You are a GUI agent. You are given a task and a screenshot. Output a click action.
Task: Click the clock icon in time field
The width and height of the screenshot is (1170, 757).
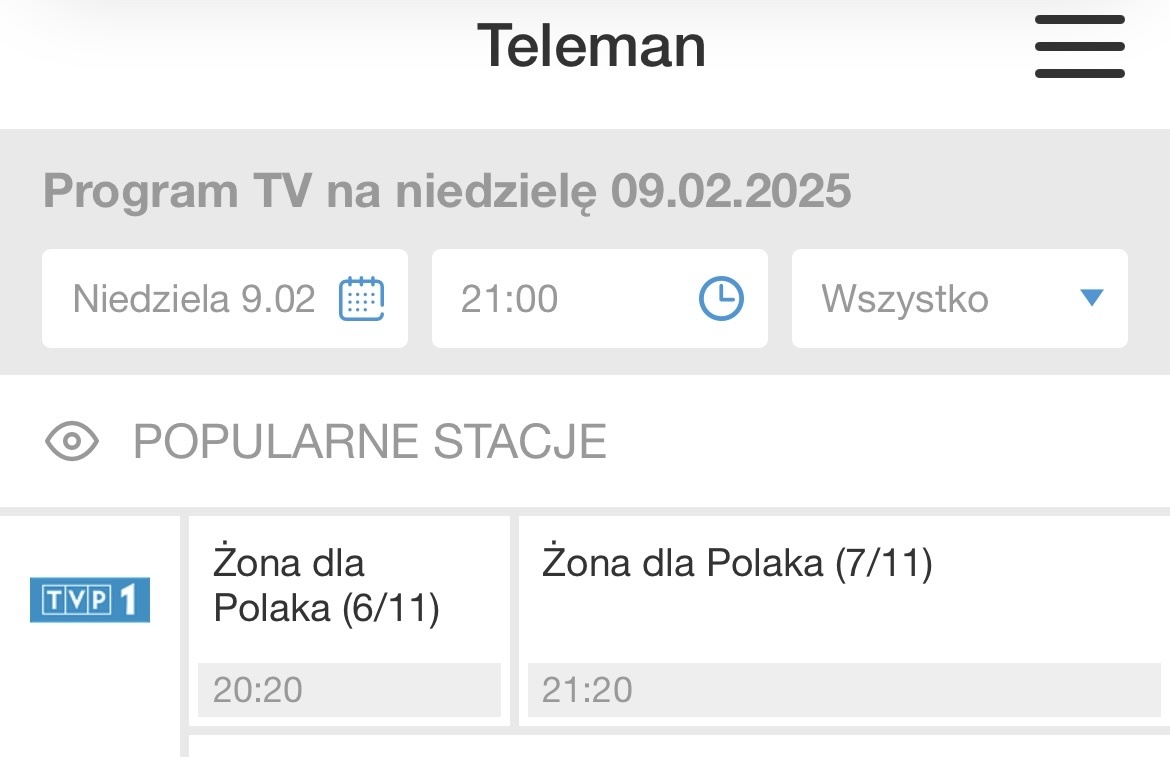point(720,299)
